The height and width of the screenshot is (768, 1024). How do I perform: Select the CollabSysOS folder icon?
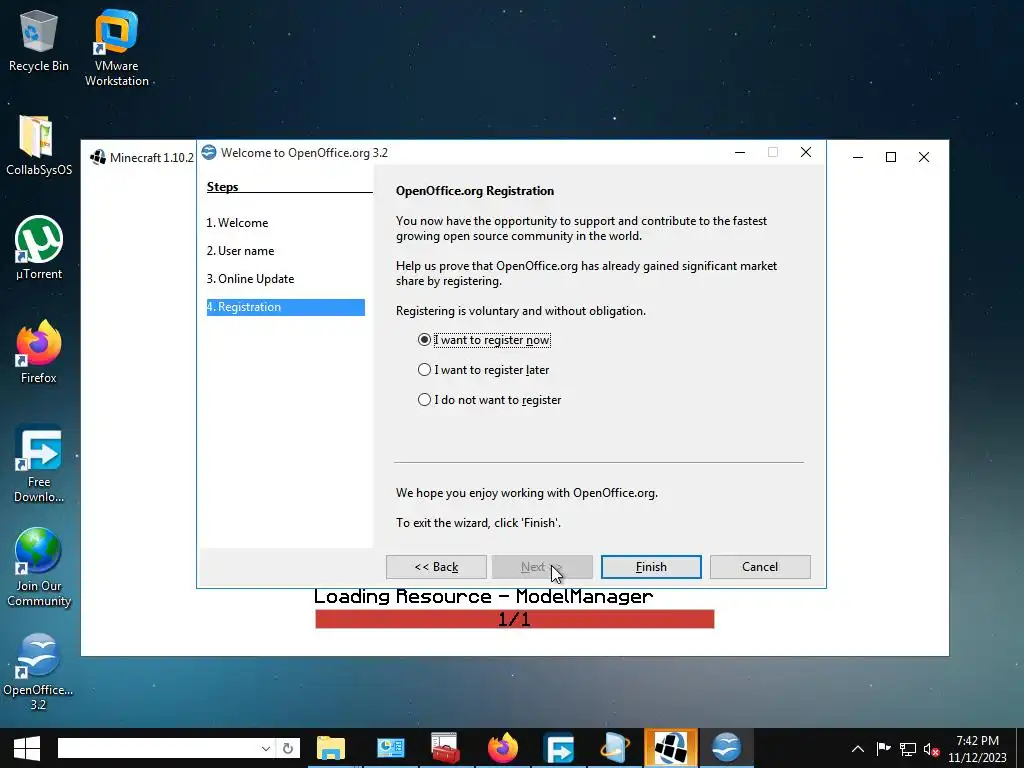coord(39,145)
